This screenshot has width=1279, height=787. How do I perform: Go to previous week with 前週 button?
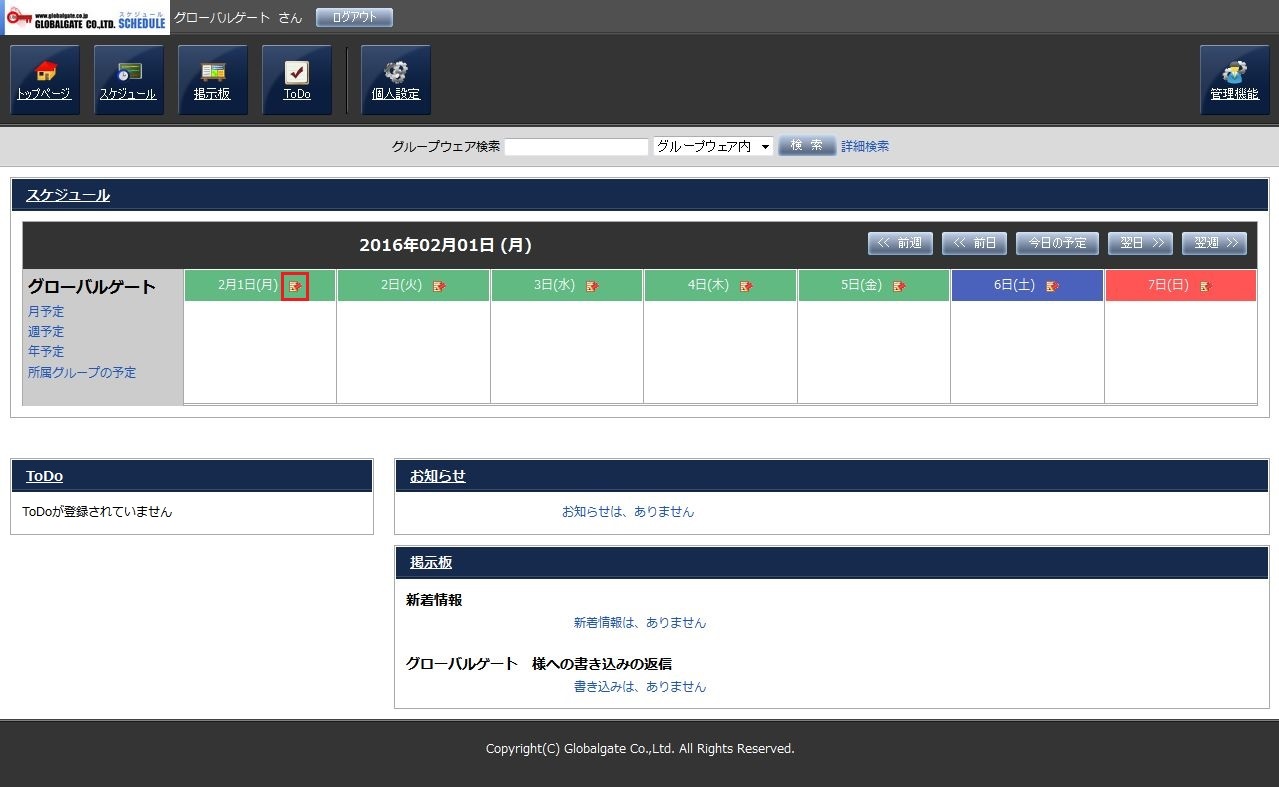[x=900, y=243]
